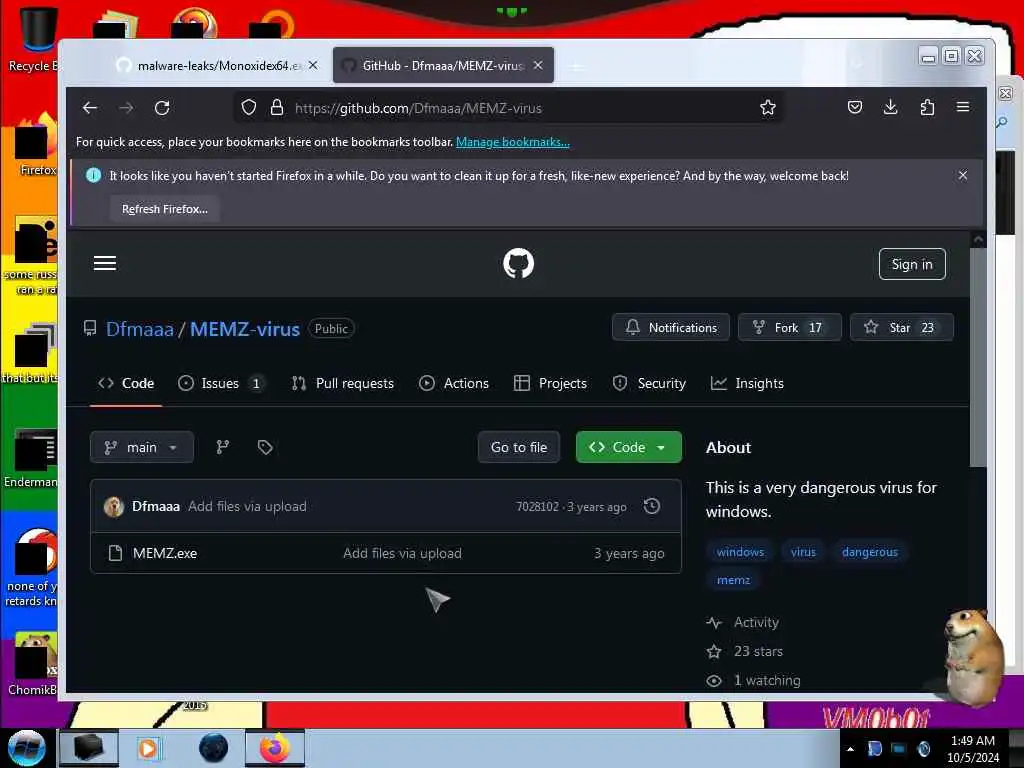Fork the repository button

coord(790,327)
